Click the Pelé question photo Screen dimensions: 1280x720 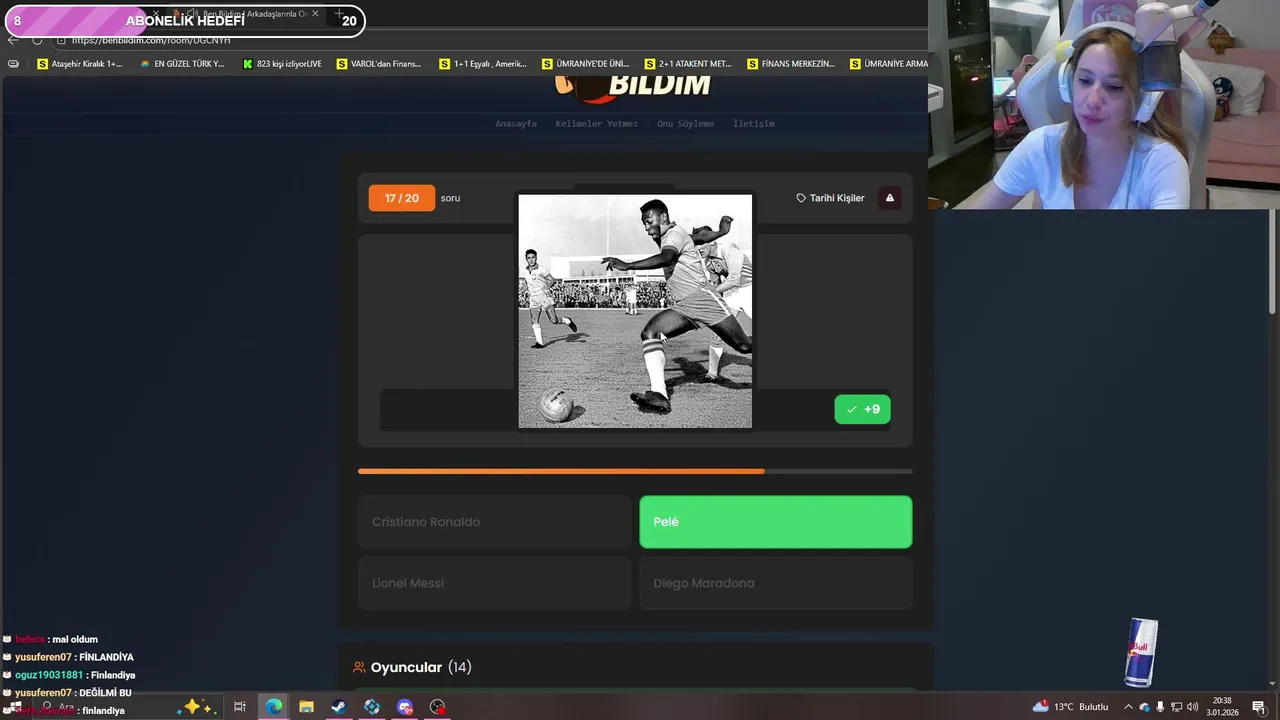pos(635,311)
